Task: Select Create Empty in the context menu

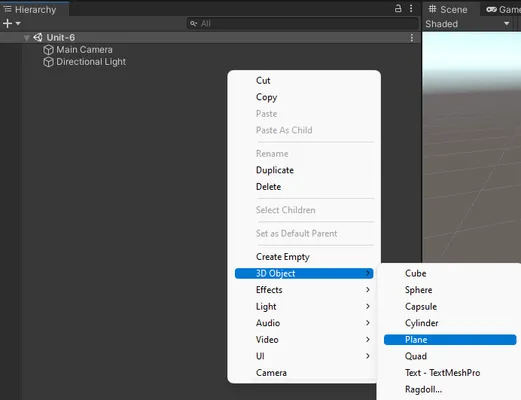Action: tap(283, 257)
